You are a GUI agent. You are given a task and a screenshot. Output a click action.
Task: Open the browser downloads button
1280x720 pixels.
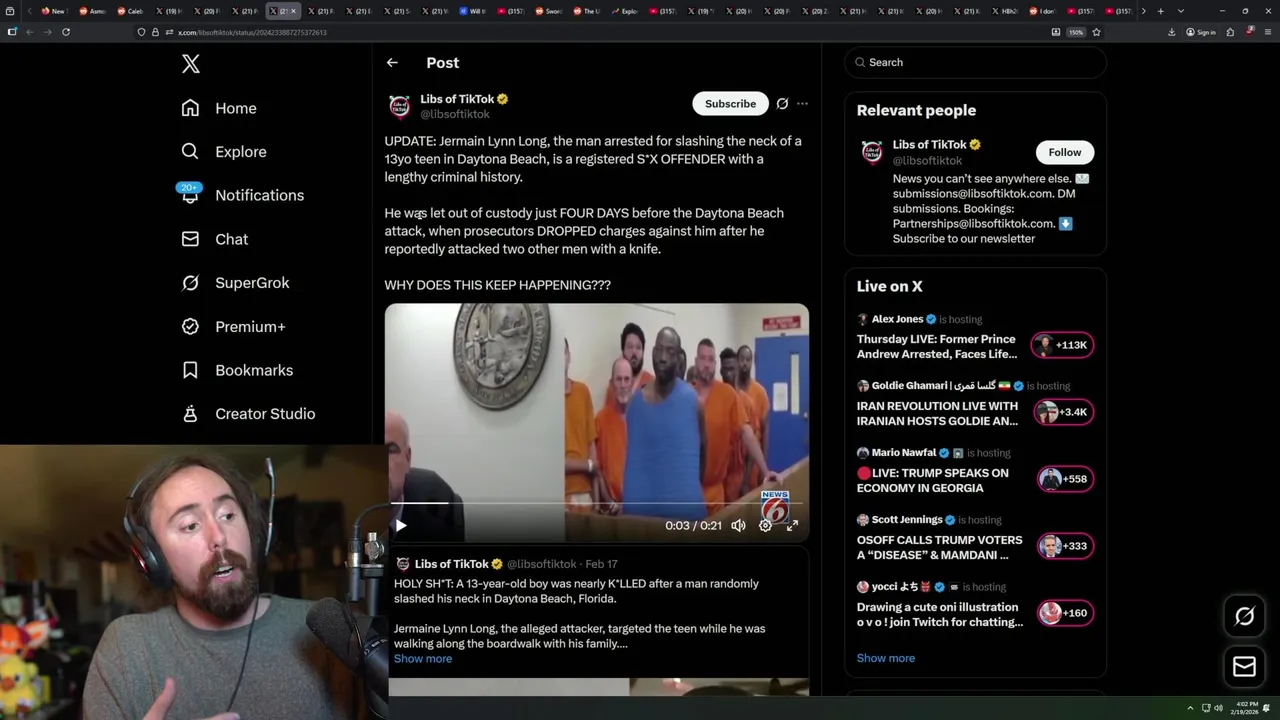pyautogui.click(x=1171, y=32)
